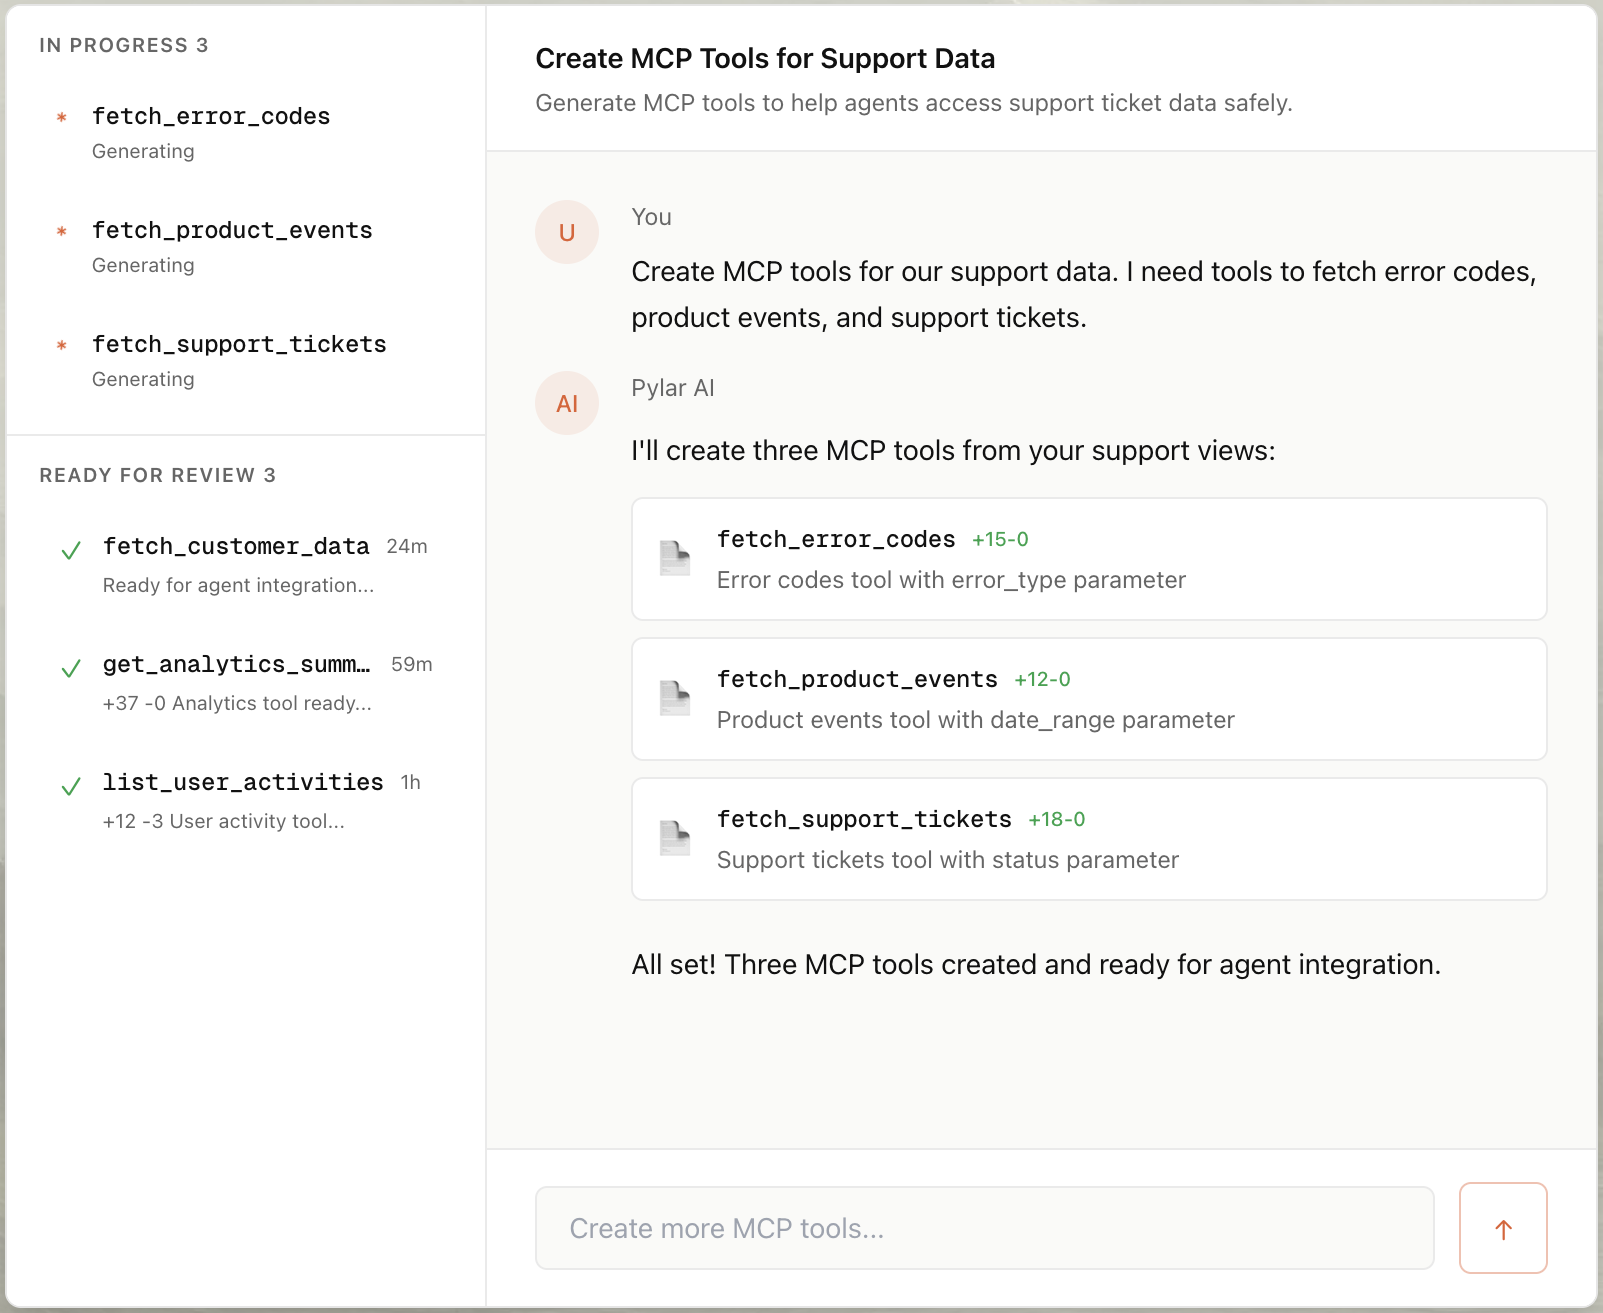Open list_user_activities from the review list
The height and width of the screenshot is (1313, 1603).
[243, 782]
